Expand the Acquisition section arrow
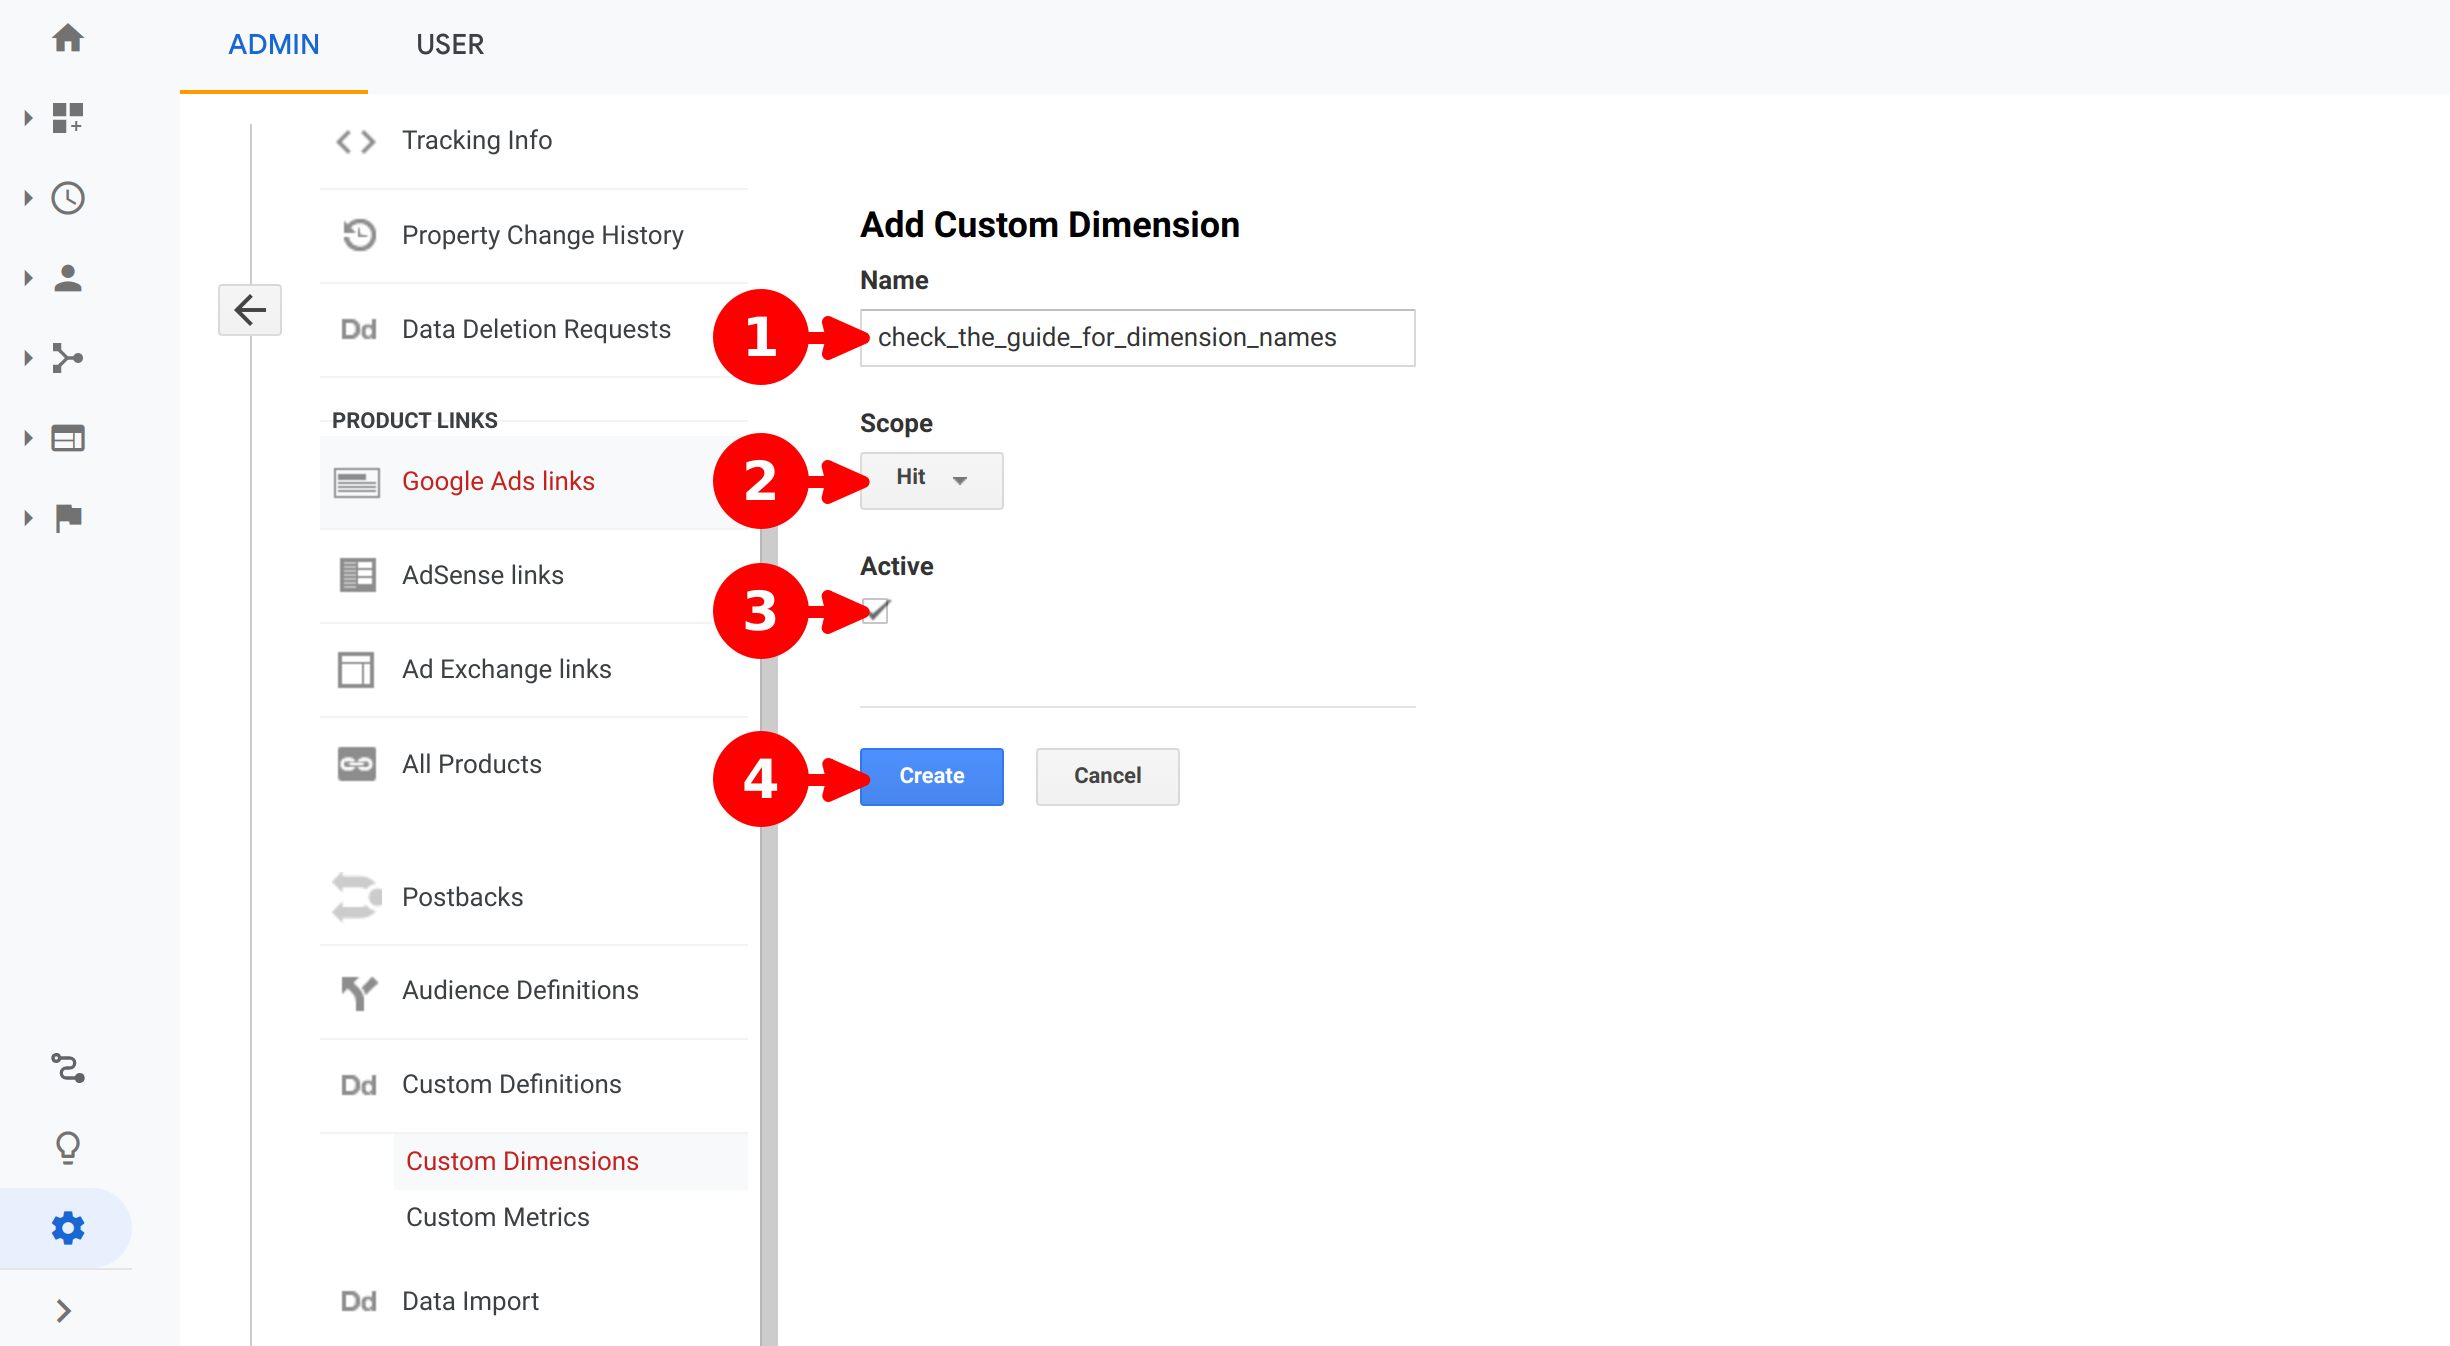This screenshot has height=1346, width=2450. click(x=28, y=358)
